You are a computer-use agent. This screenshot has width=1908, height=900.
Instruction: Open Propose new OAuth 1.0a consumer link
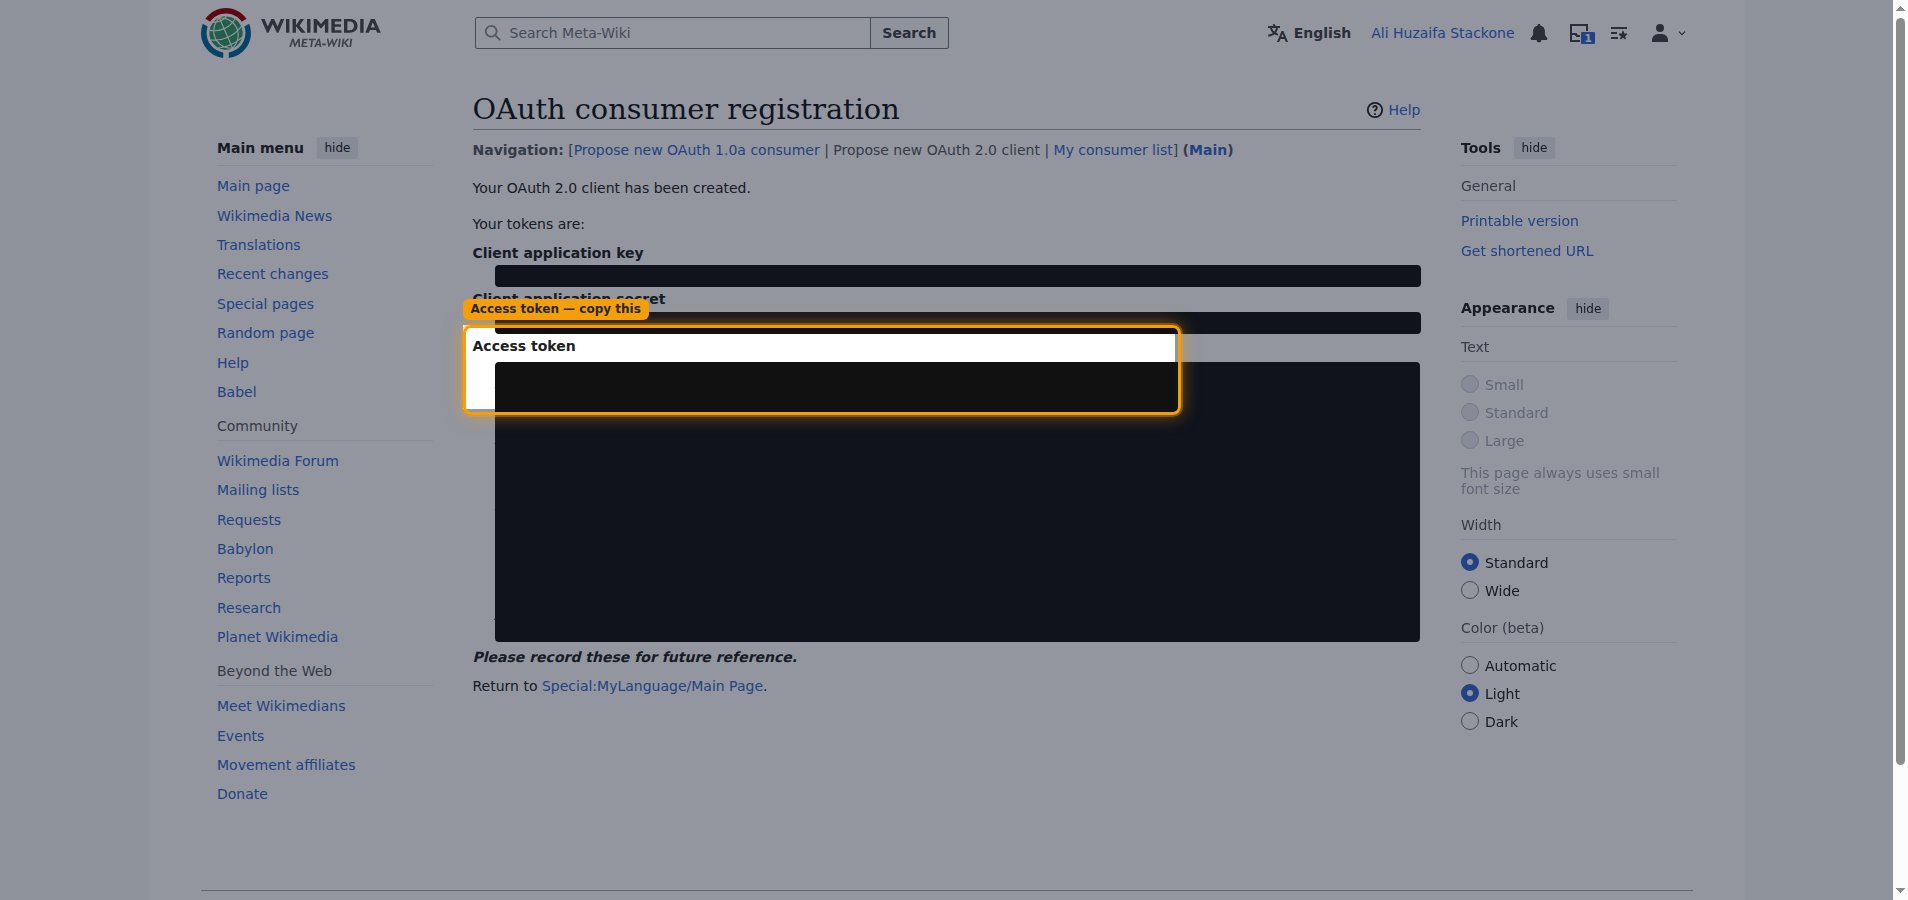(696, 150)
